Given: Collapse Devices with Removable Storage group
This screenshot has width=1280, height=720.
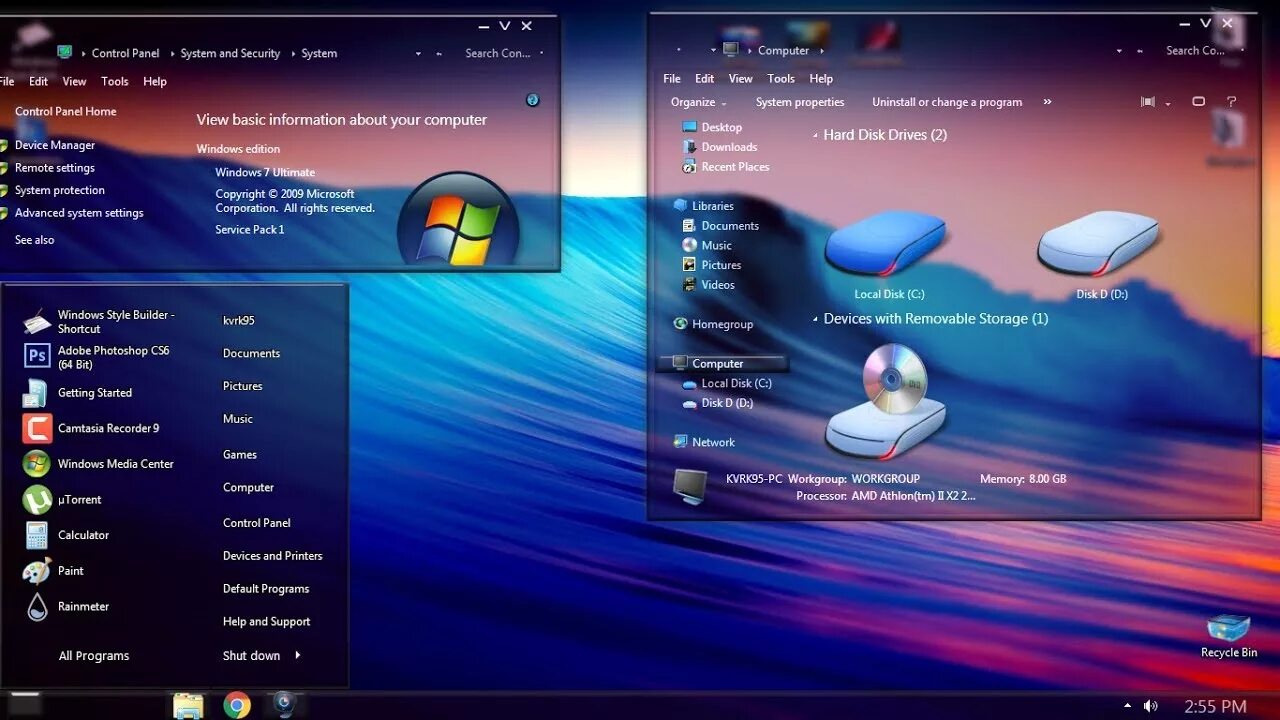Looking at the screenshot, I should (815, 319).
